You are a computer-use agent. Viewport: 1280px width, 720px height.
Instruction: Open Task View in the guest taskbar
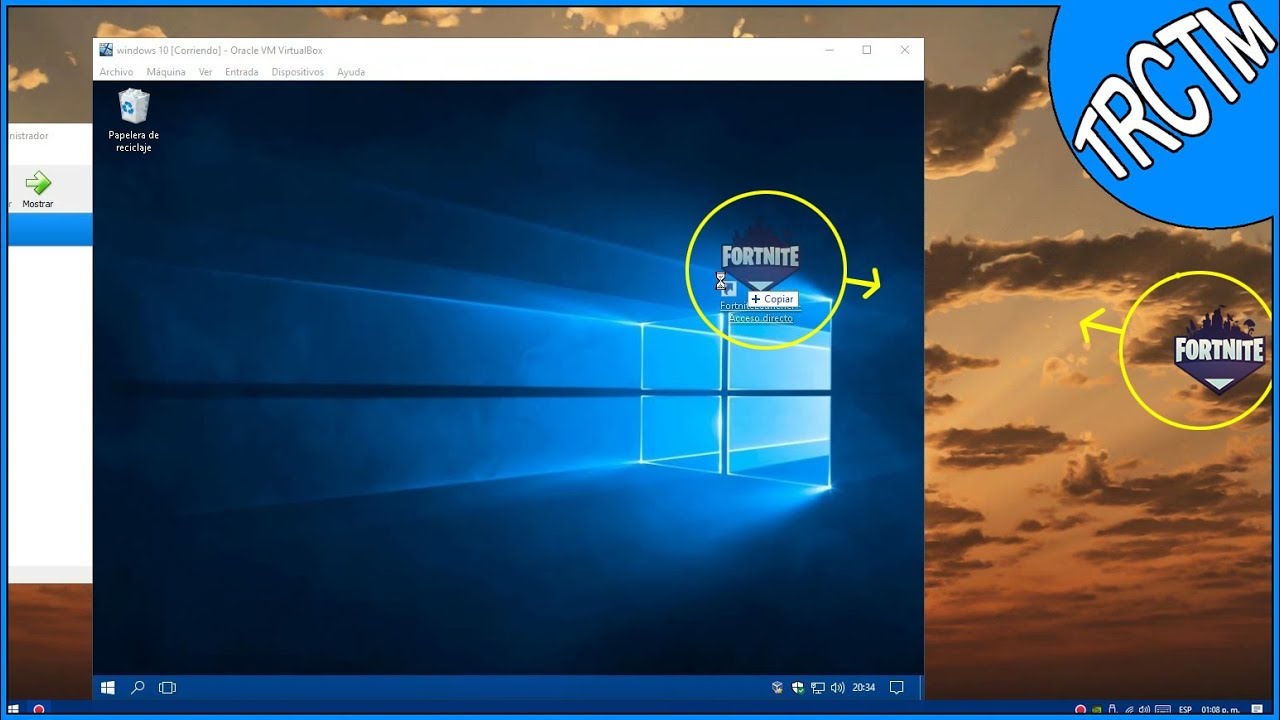pos(168,687)
